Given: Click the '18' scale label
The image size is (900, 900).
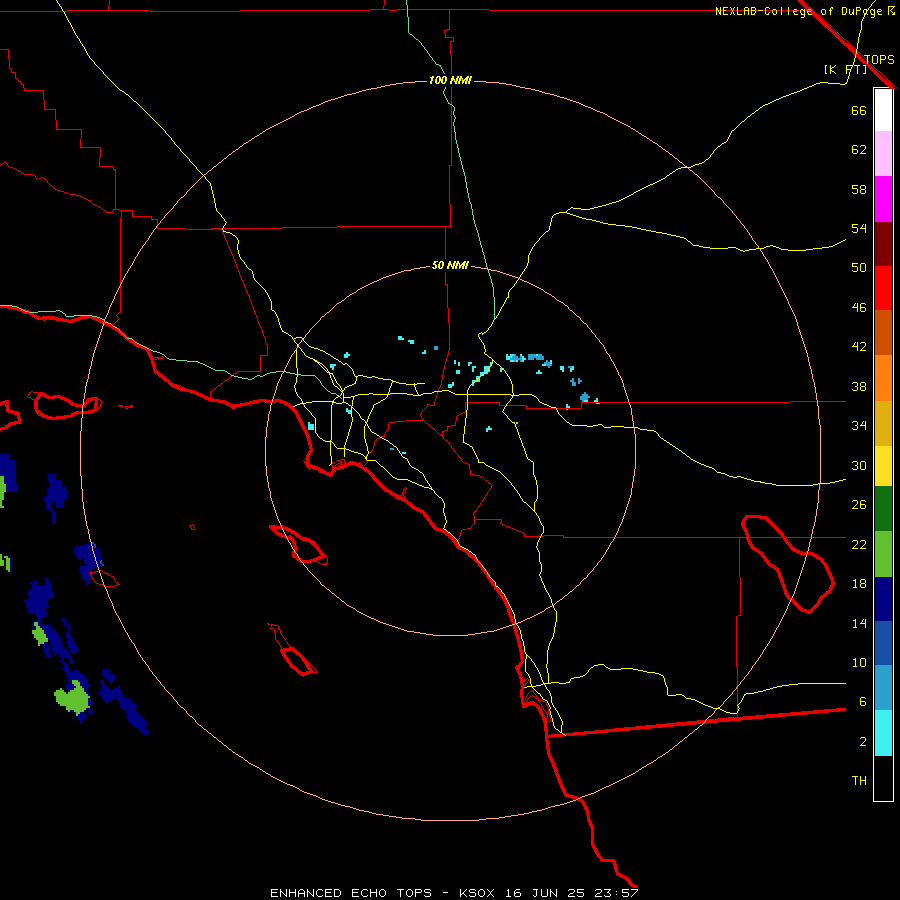Looking at the screenshot, I should pos(859,583).
